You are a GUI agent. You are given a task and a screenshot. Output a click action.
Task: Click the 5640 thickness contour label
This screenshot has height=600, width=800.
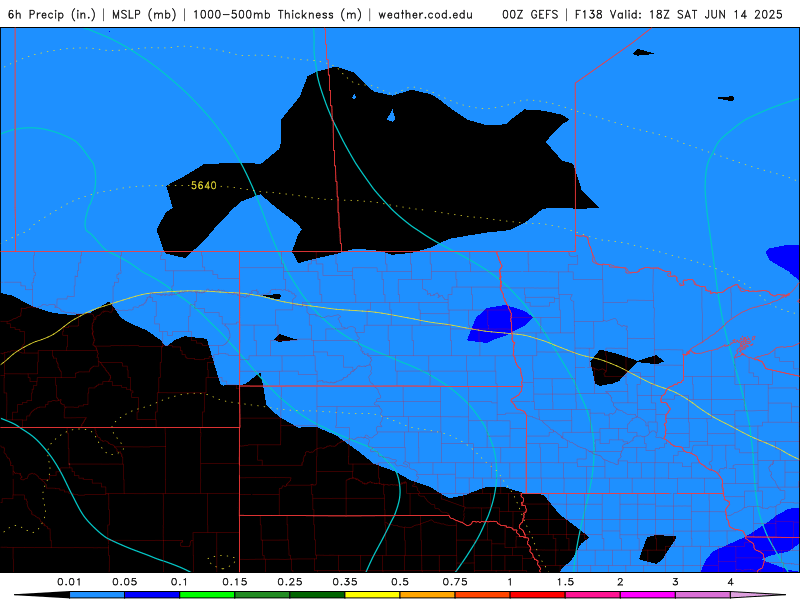(204, 186)
